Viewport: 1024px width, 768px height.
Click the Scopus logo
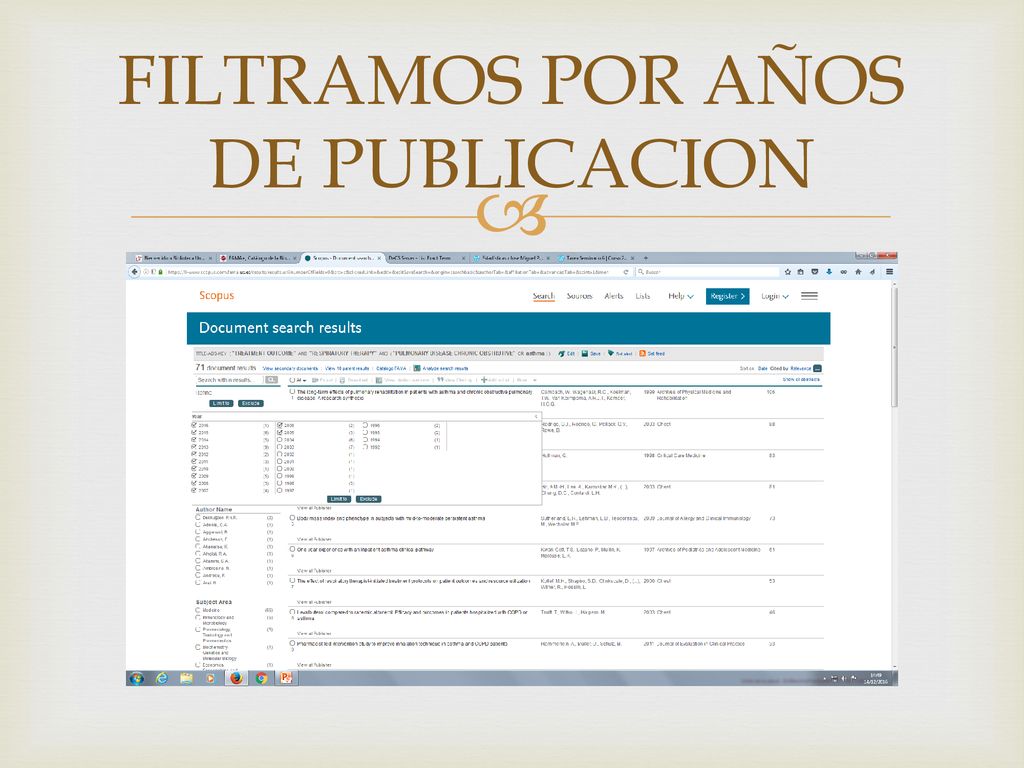click(x=216, y=295)
